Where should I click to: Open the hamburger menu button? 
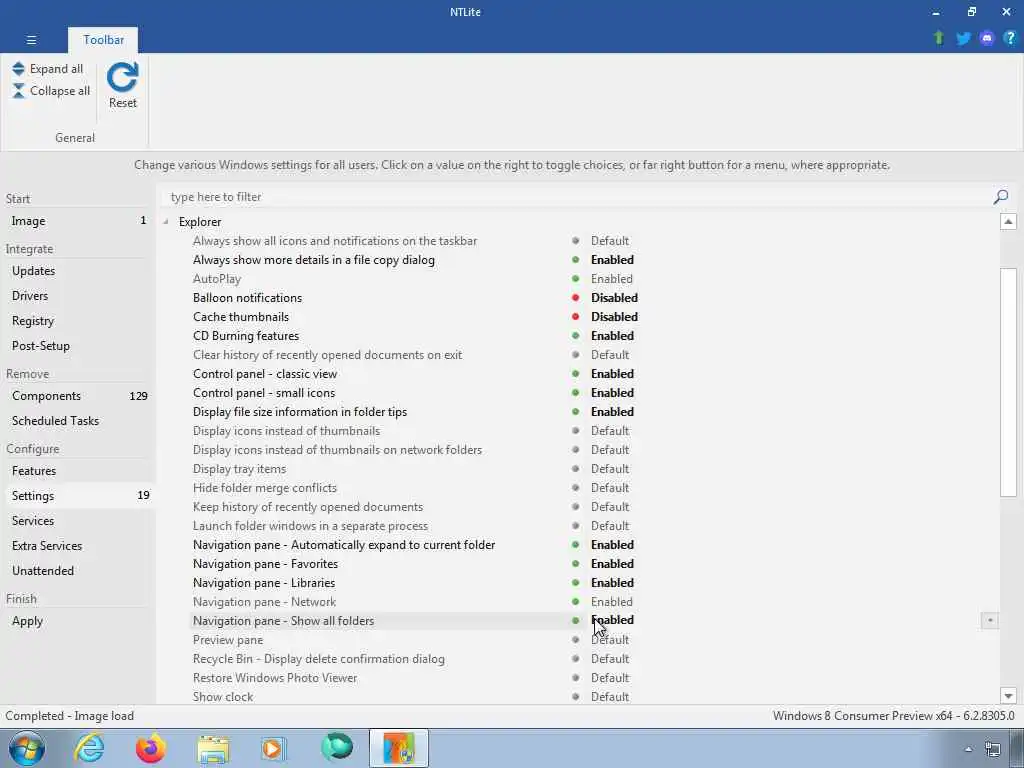31,40
